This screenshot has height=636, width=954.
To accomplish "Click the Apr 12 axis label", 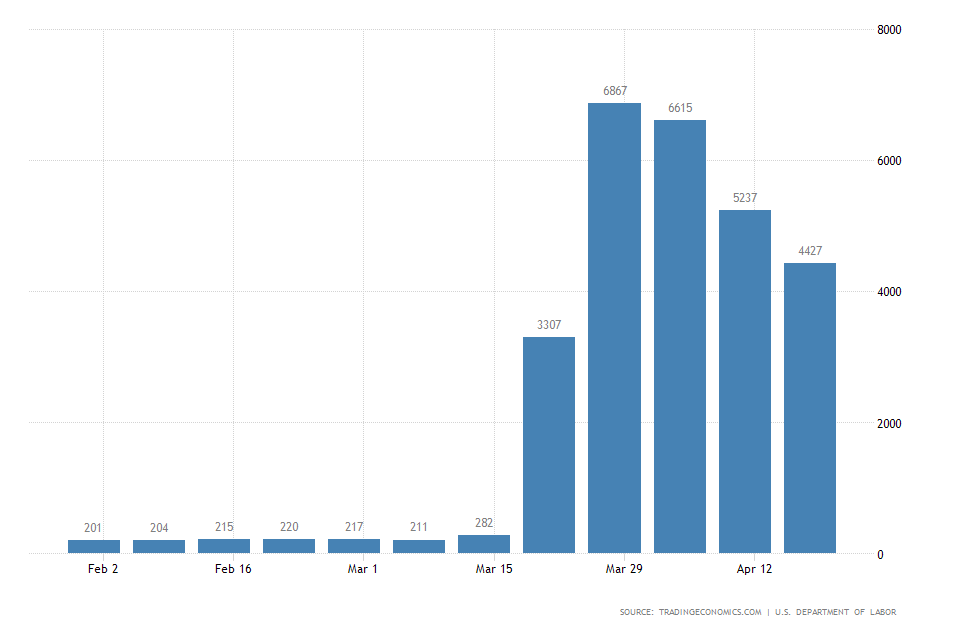I will coord(753,568).
